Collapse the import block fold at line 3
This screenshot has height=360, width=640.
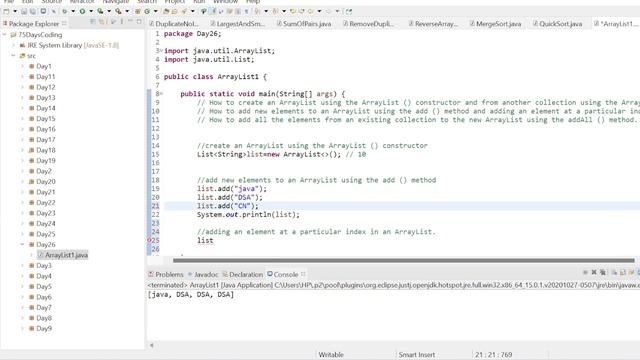(x=161, y=51)
